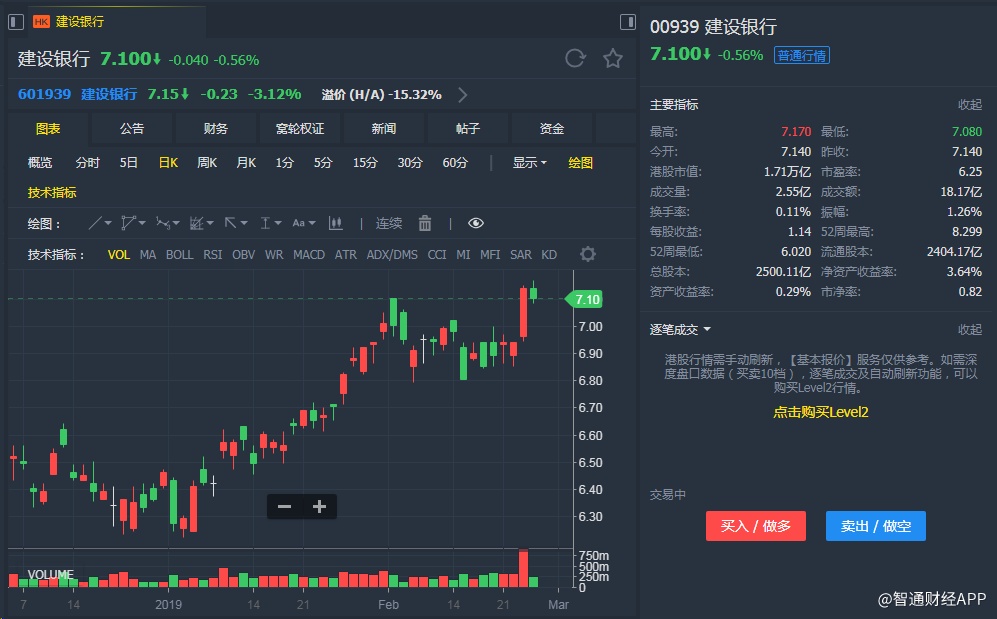
Task: Collapse the 主要指标 section with 收起
Action: click(969, 104)
